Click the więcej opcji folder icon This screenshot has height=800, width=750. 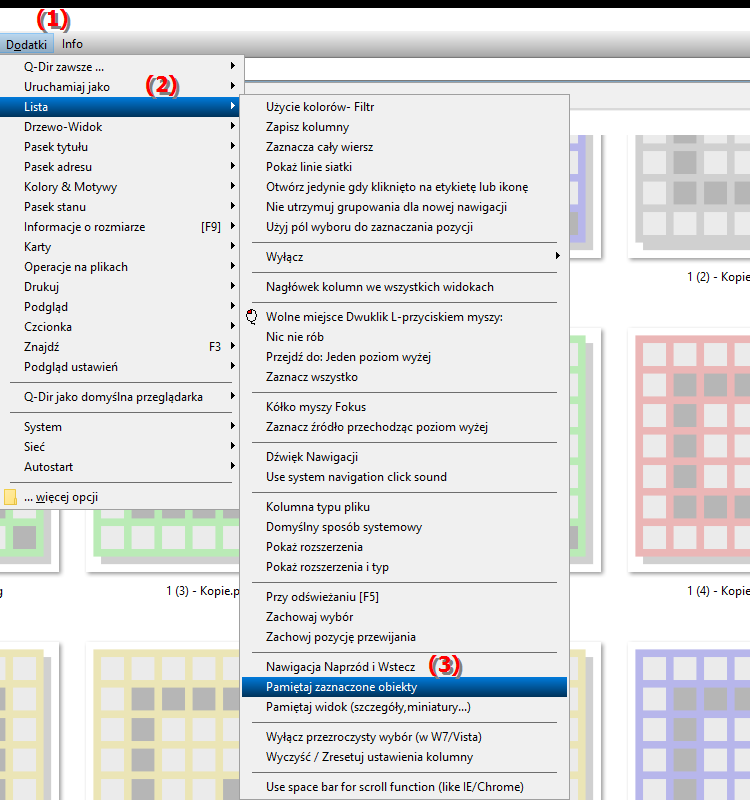(x=10, y=497)
